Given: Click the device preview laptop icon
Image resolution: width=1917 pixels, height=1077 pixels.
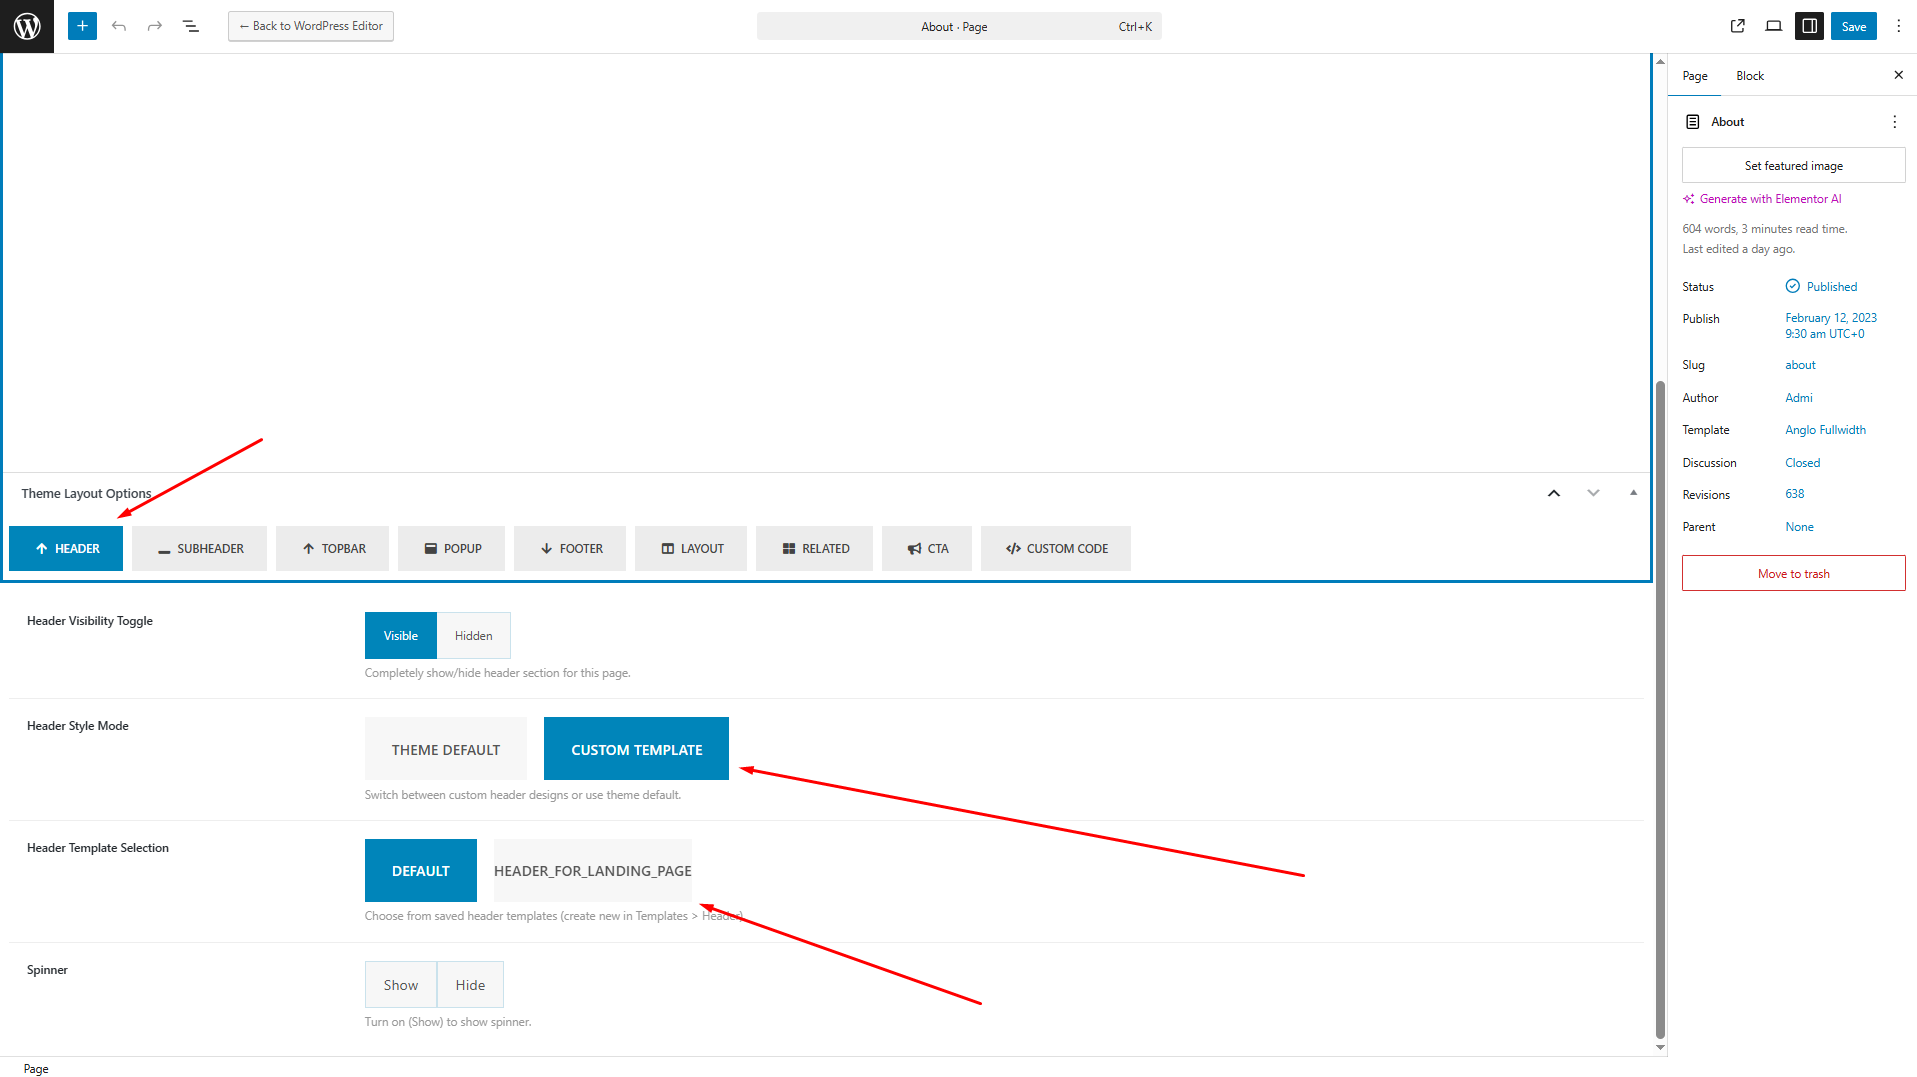Looking at the screenshot, I should click(1774, 26).
